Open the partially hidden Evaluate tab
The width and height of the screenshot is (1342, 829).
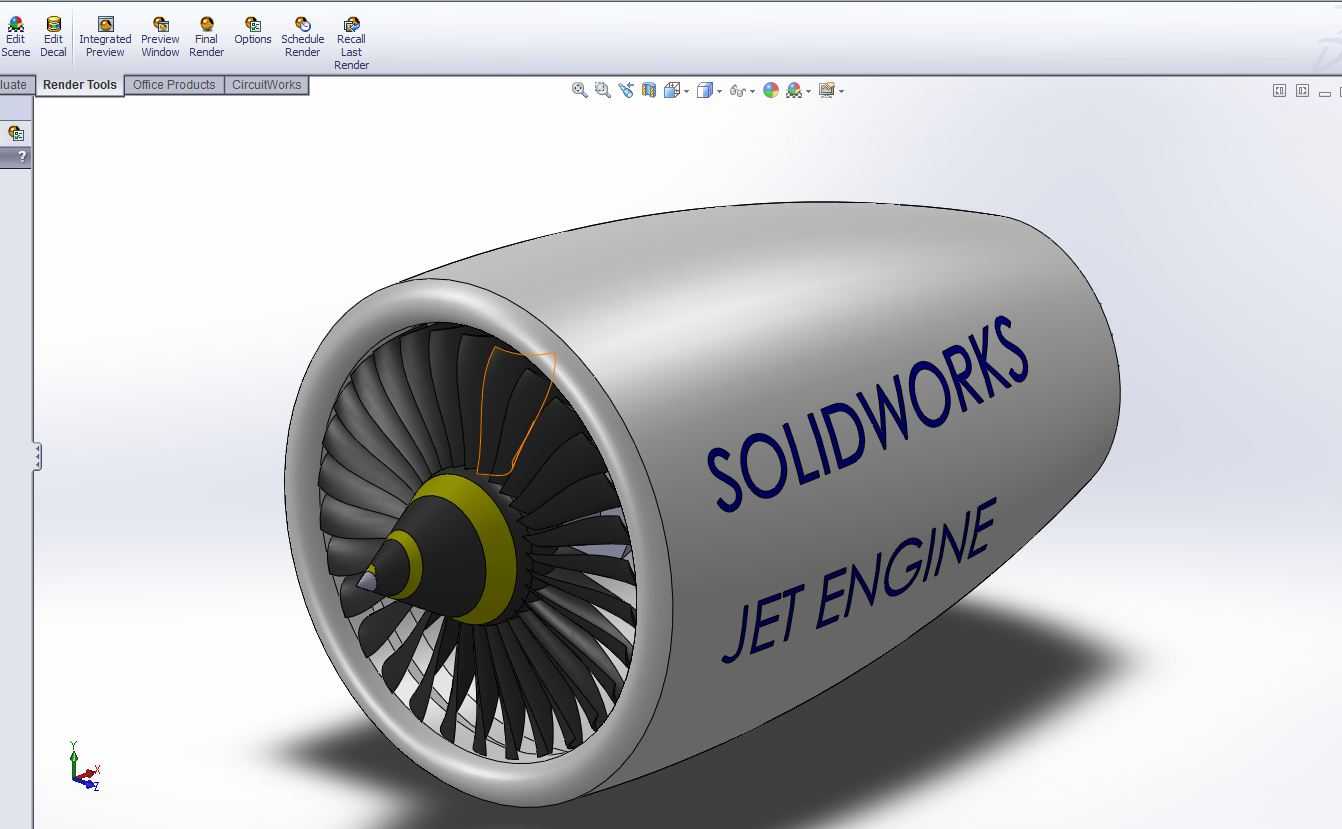tap(15, 85)
